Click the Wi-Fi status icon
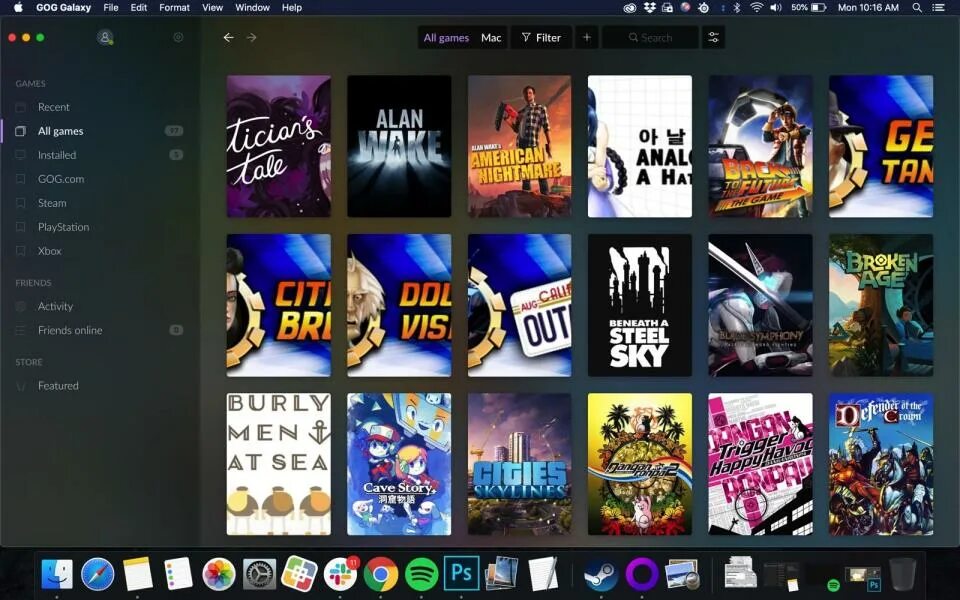 (757, 7)
